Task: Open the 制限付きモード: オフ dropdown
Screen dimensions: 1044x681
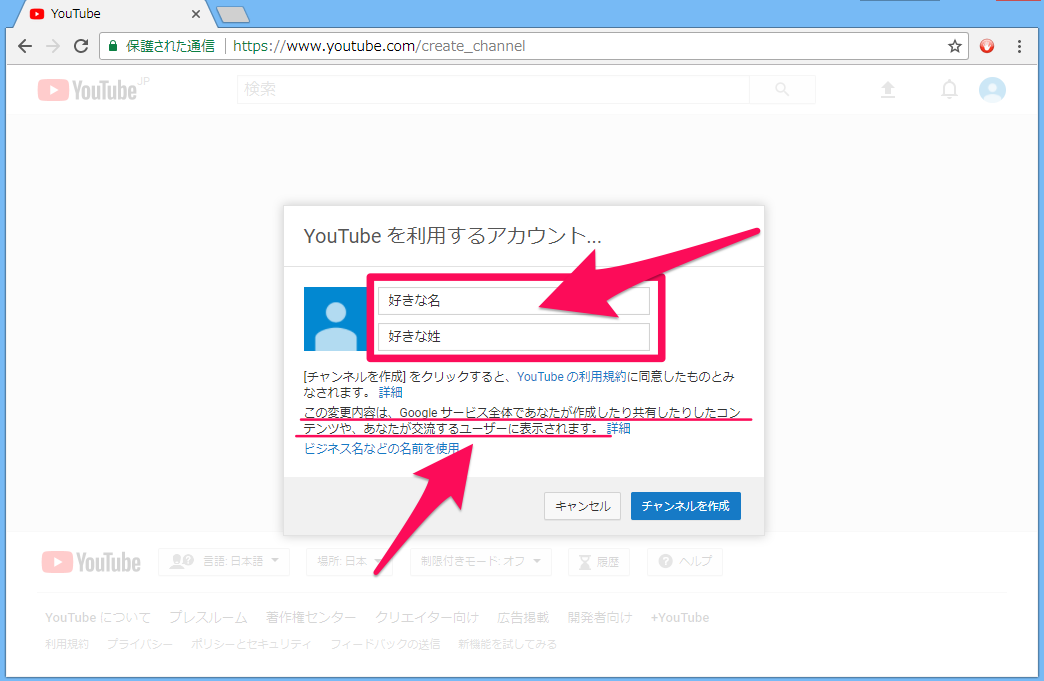Action: coord(481,562)
